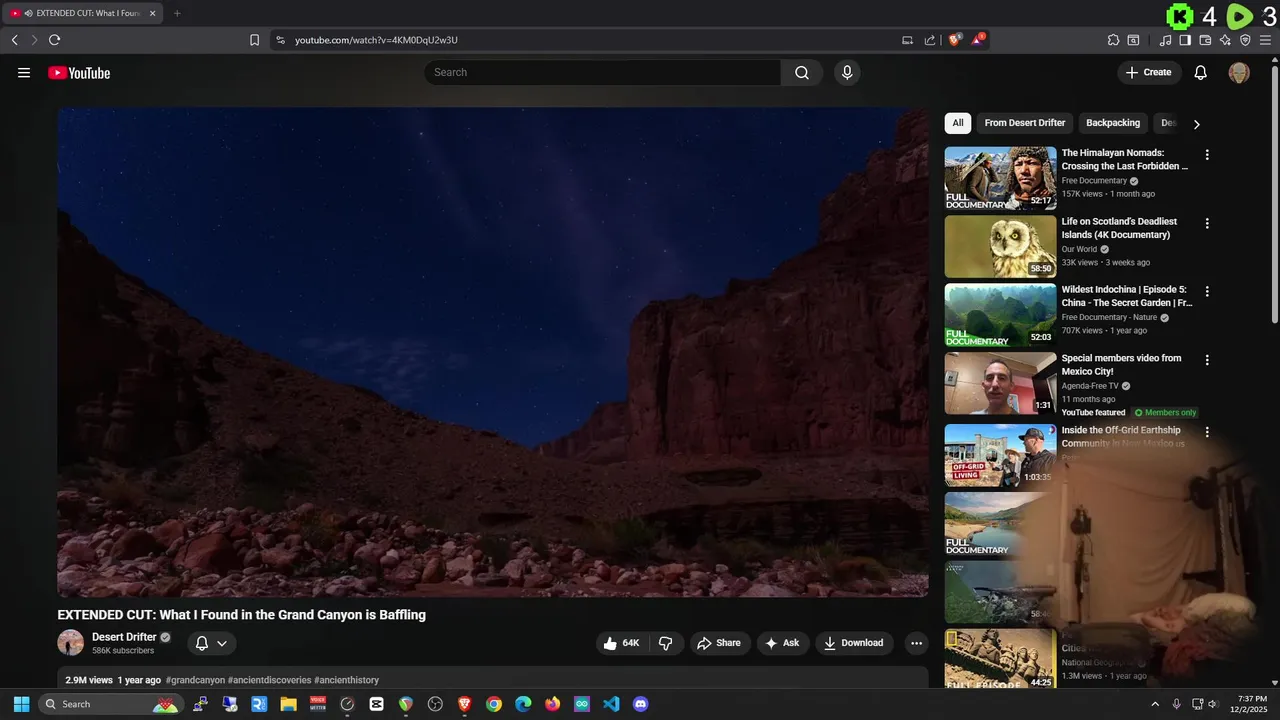Open YouTube notifications bell

(1201, 72)
